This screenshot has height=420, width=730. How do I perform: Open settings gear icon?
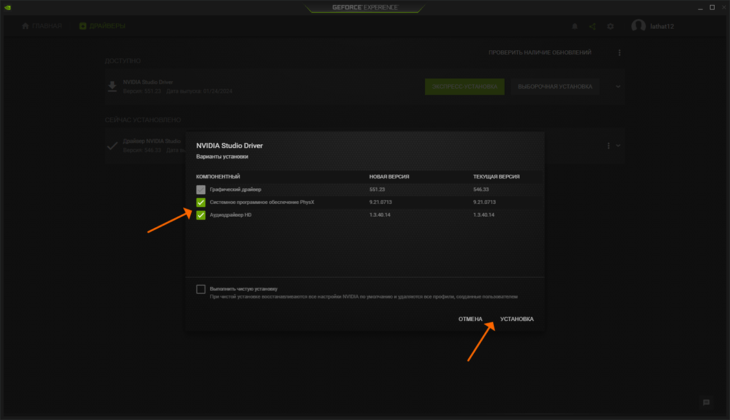click(610, 27)
